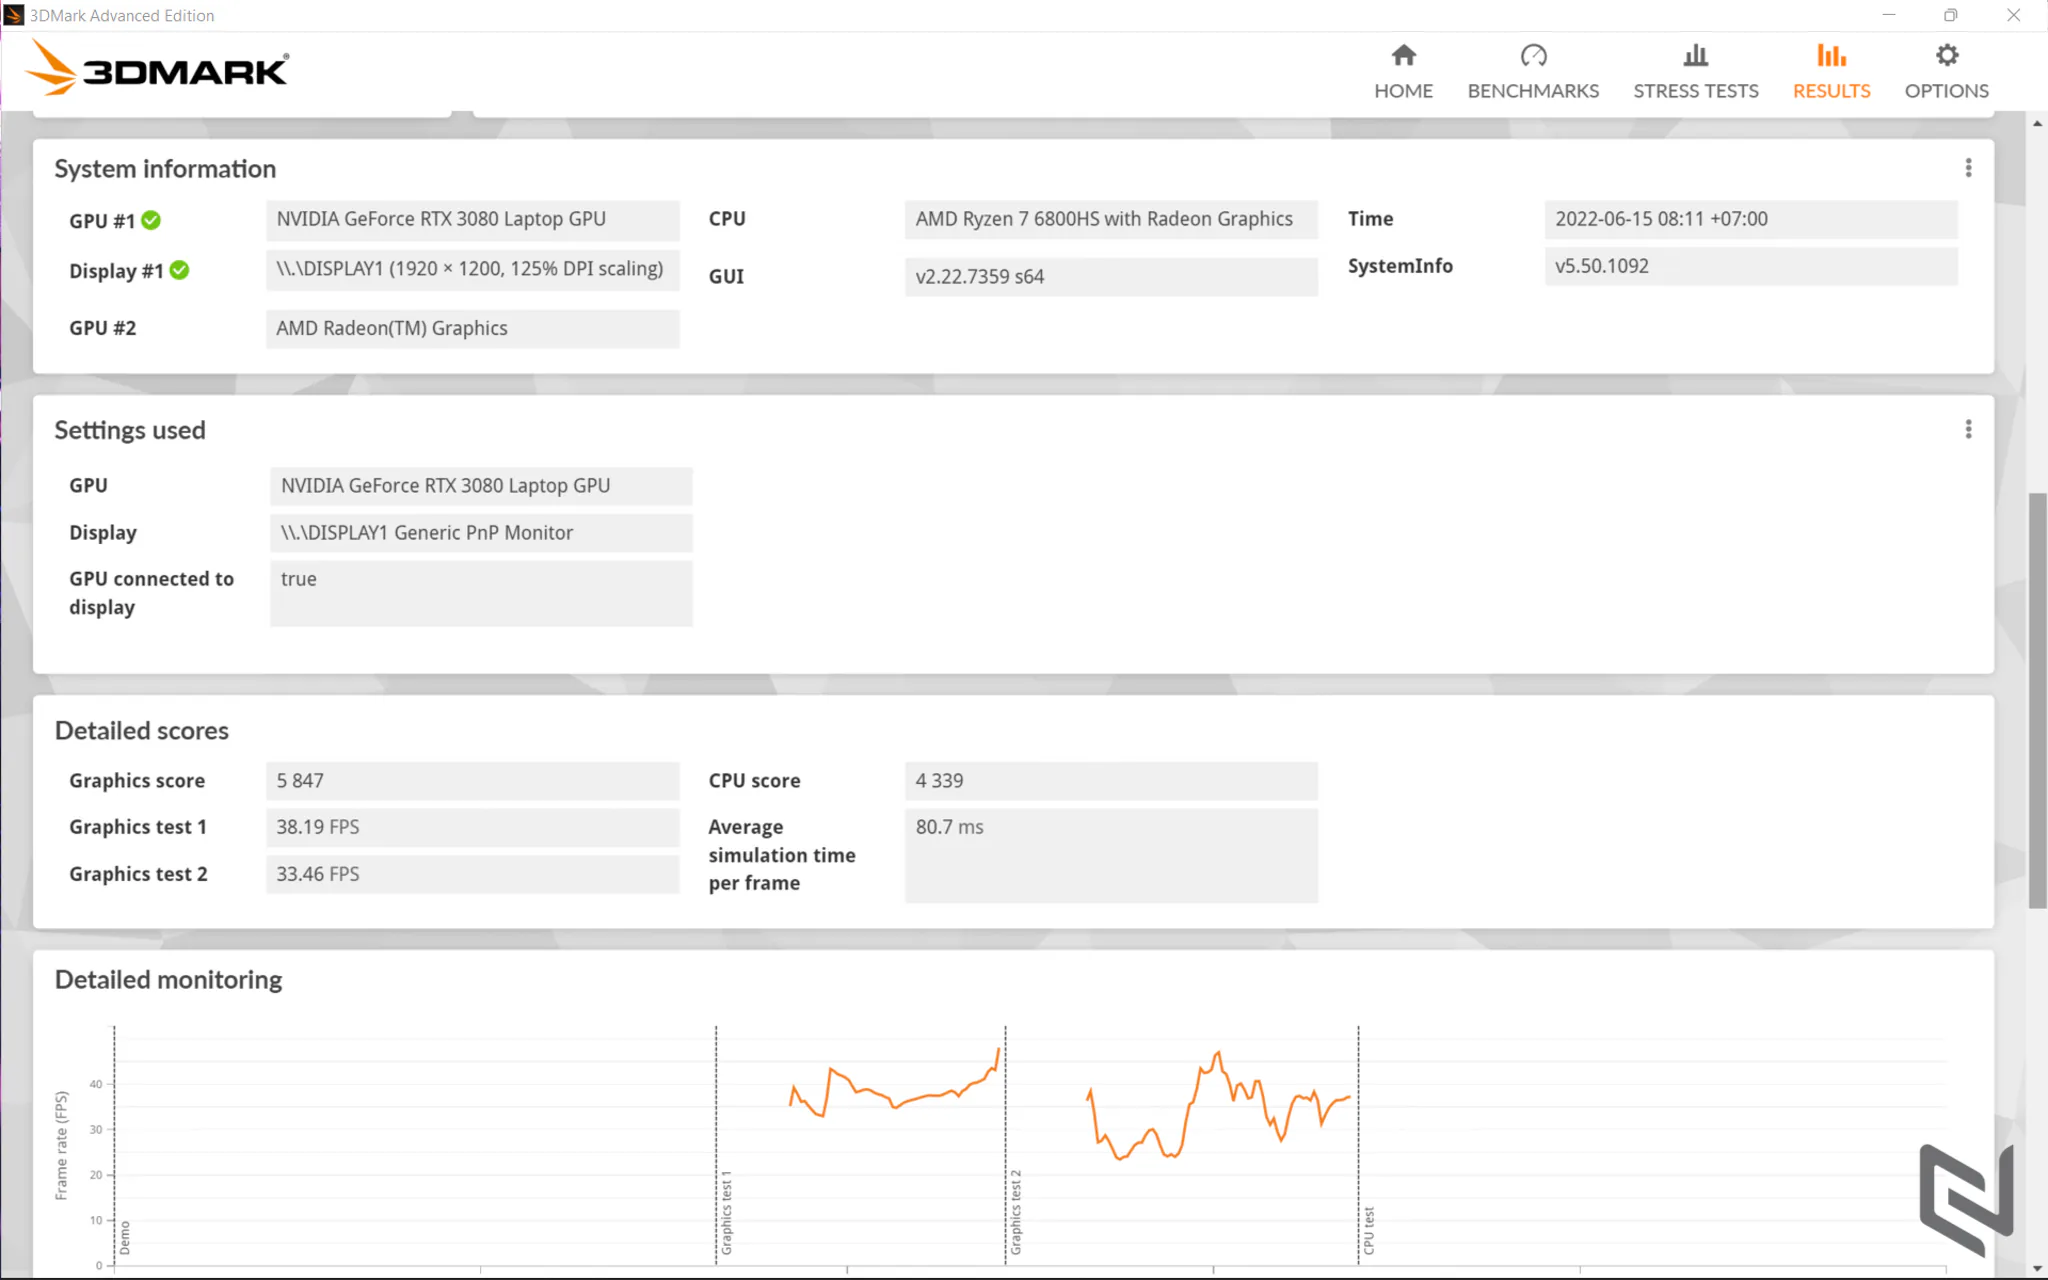Click the Average simulation time per frame label
The width and height of the screenshot is (2048, 1280).
click(x=782, y=855)
